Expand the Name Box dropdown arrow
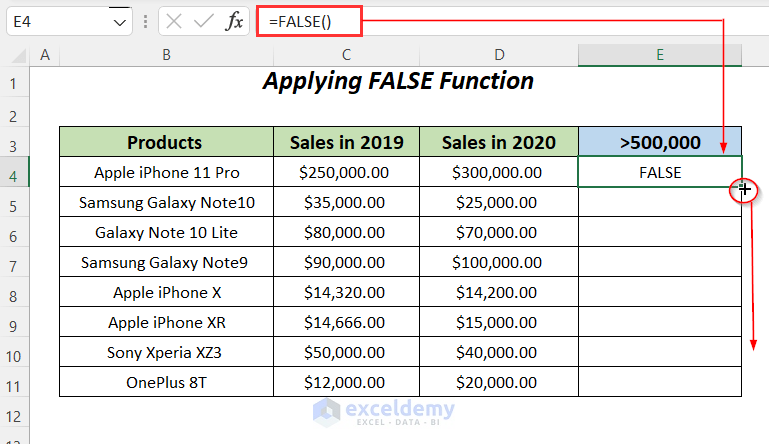The height and width of the screenshot is (444, 769). point(119,22)
